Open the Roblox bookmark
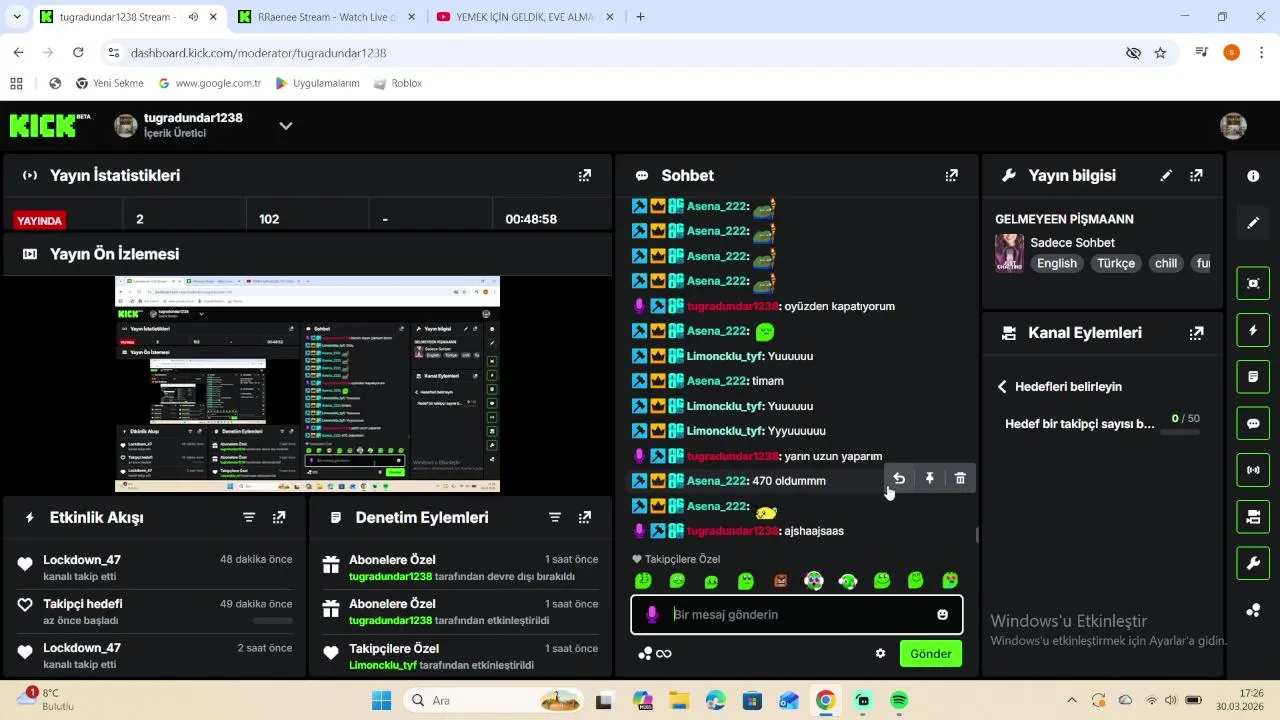1280x720 pixels. click(x=397, y=83)
